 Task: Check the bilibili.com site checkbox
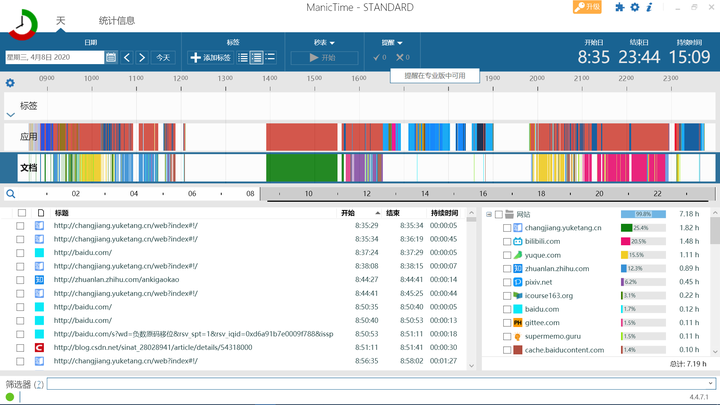point(507,242)
